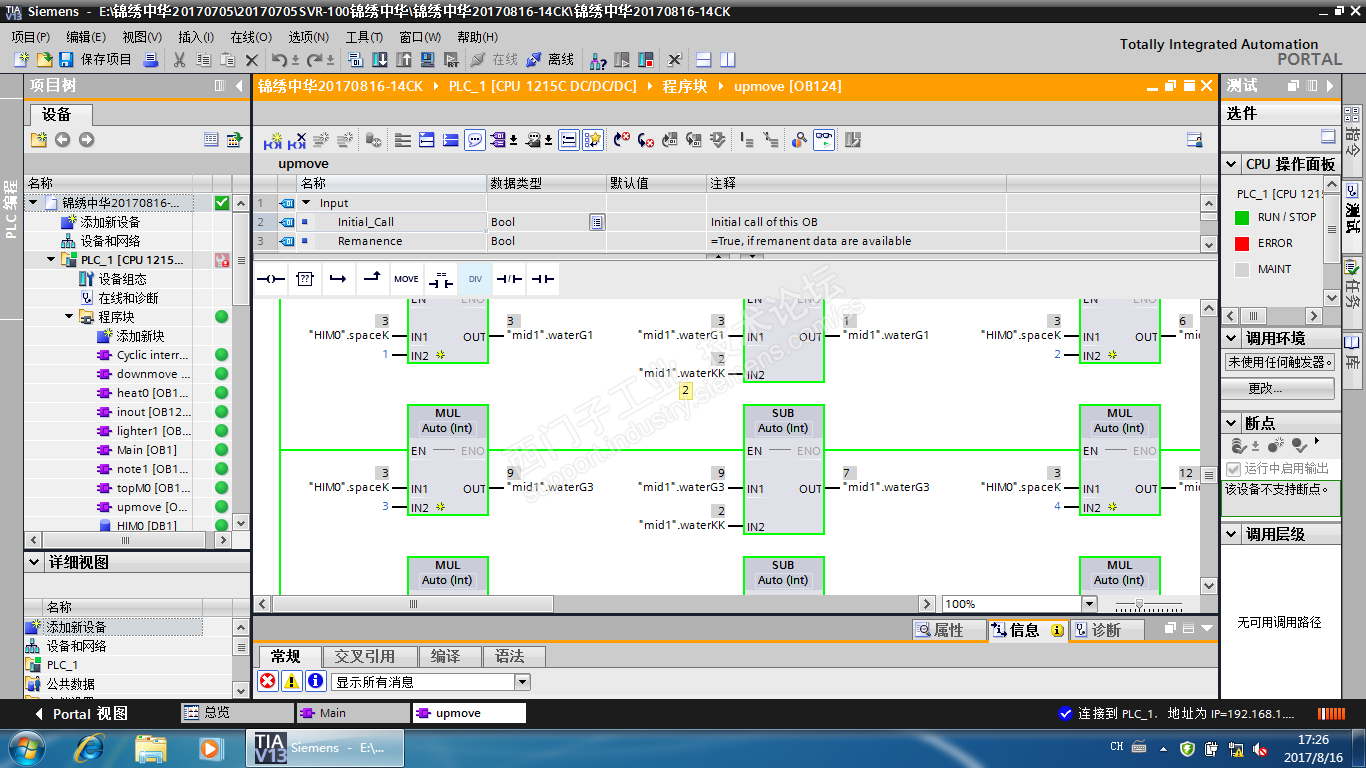The image size is (1366, 768).
Task: Click the forward arrow in project tree toolbar
Action: pos(86,140)
